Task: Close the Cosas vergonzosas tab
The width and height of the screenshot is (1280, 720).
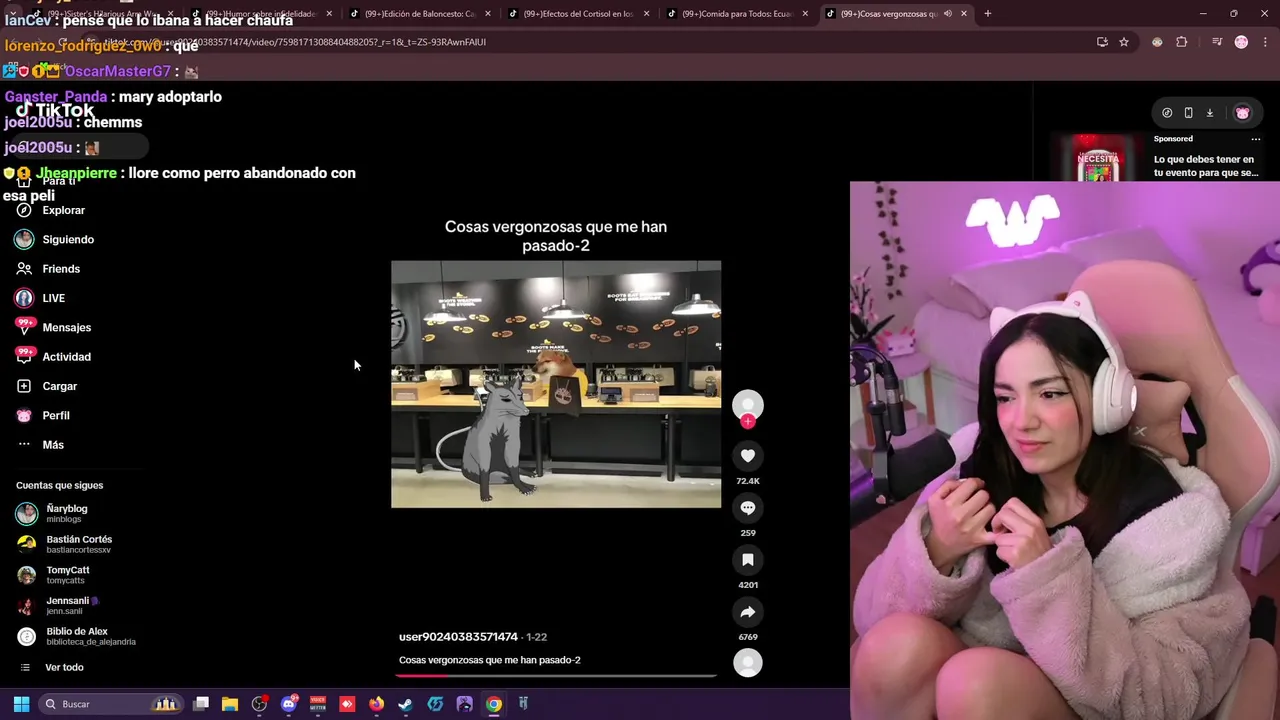Action: coord(964,14)
